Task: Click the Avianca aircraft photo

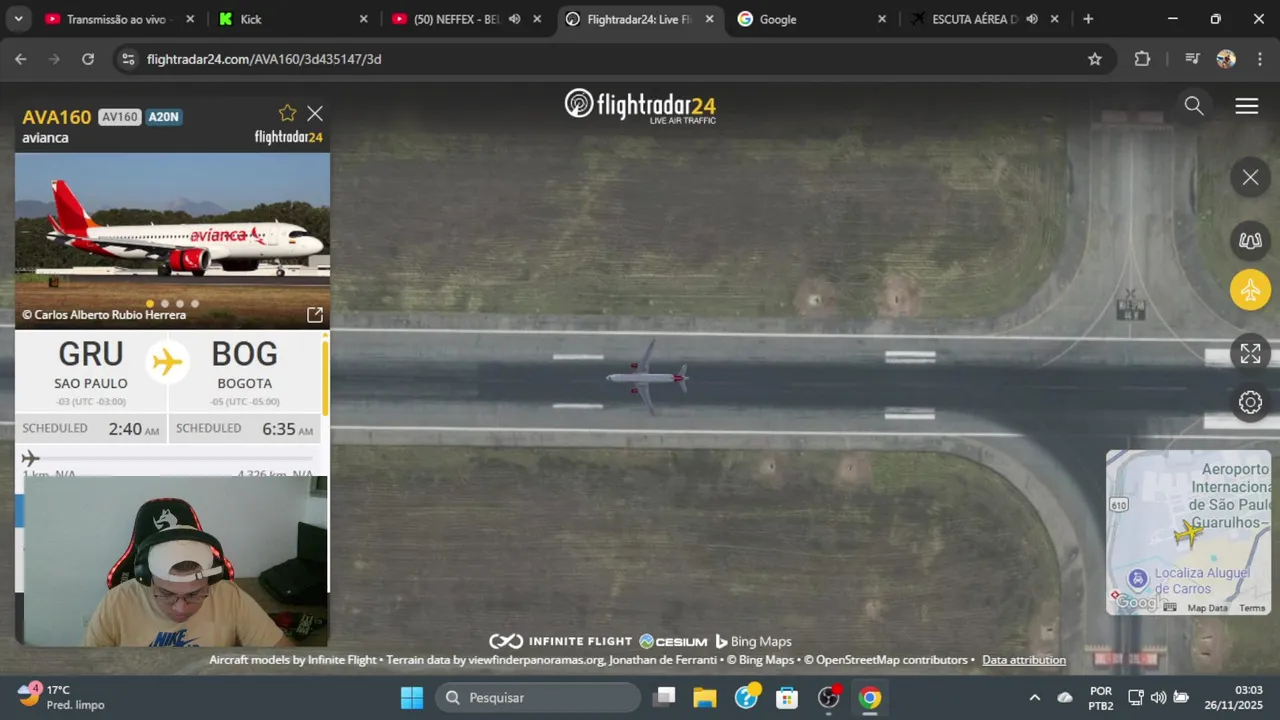Action: (172, 240)
